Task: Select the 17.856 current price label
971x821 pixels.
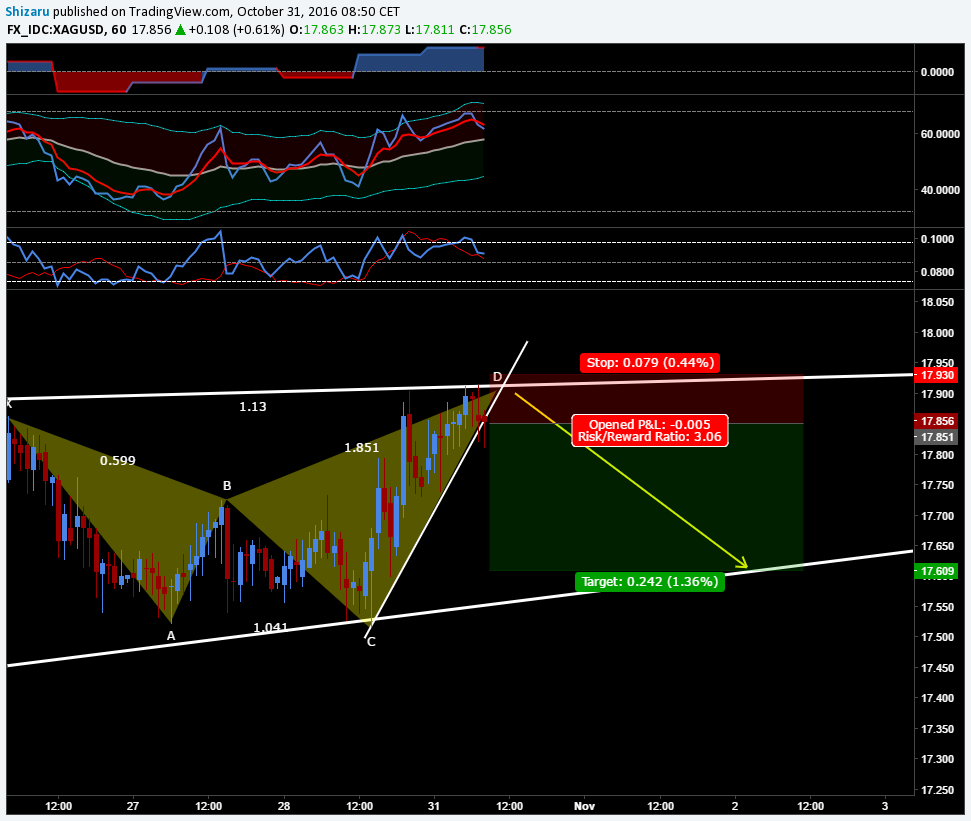Action: point(936,421)
